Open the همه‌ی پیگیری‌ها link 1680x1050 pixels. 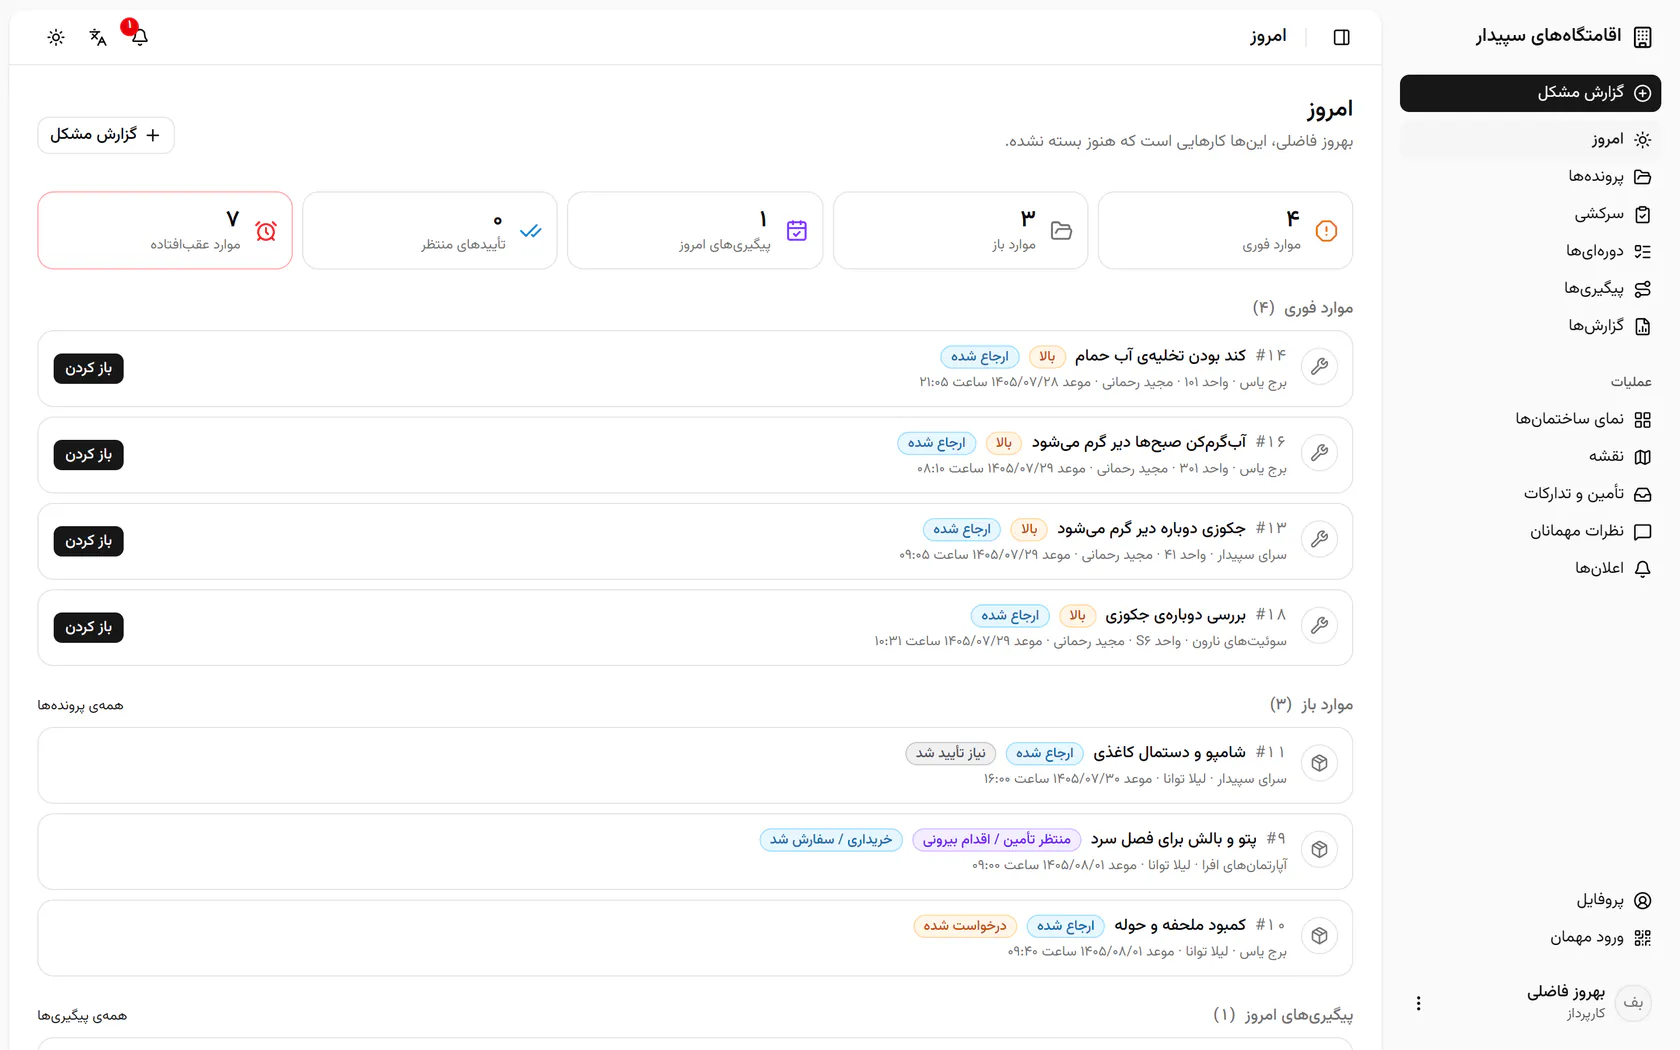coord(83,1016)
